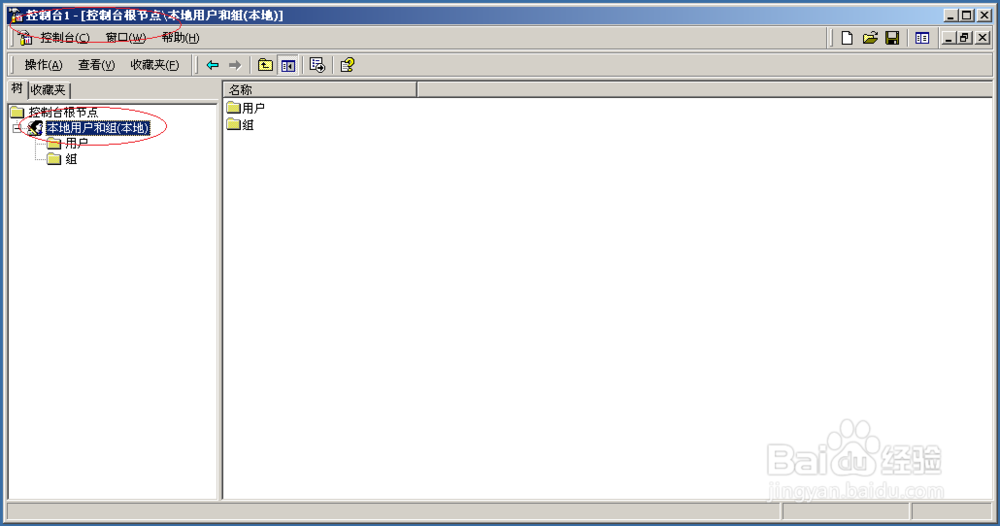Click the 名称 column header
This screenshot has width=1000, height=526.
pyautogui.click(x=320, y=90)
